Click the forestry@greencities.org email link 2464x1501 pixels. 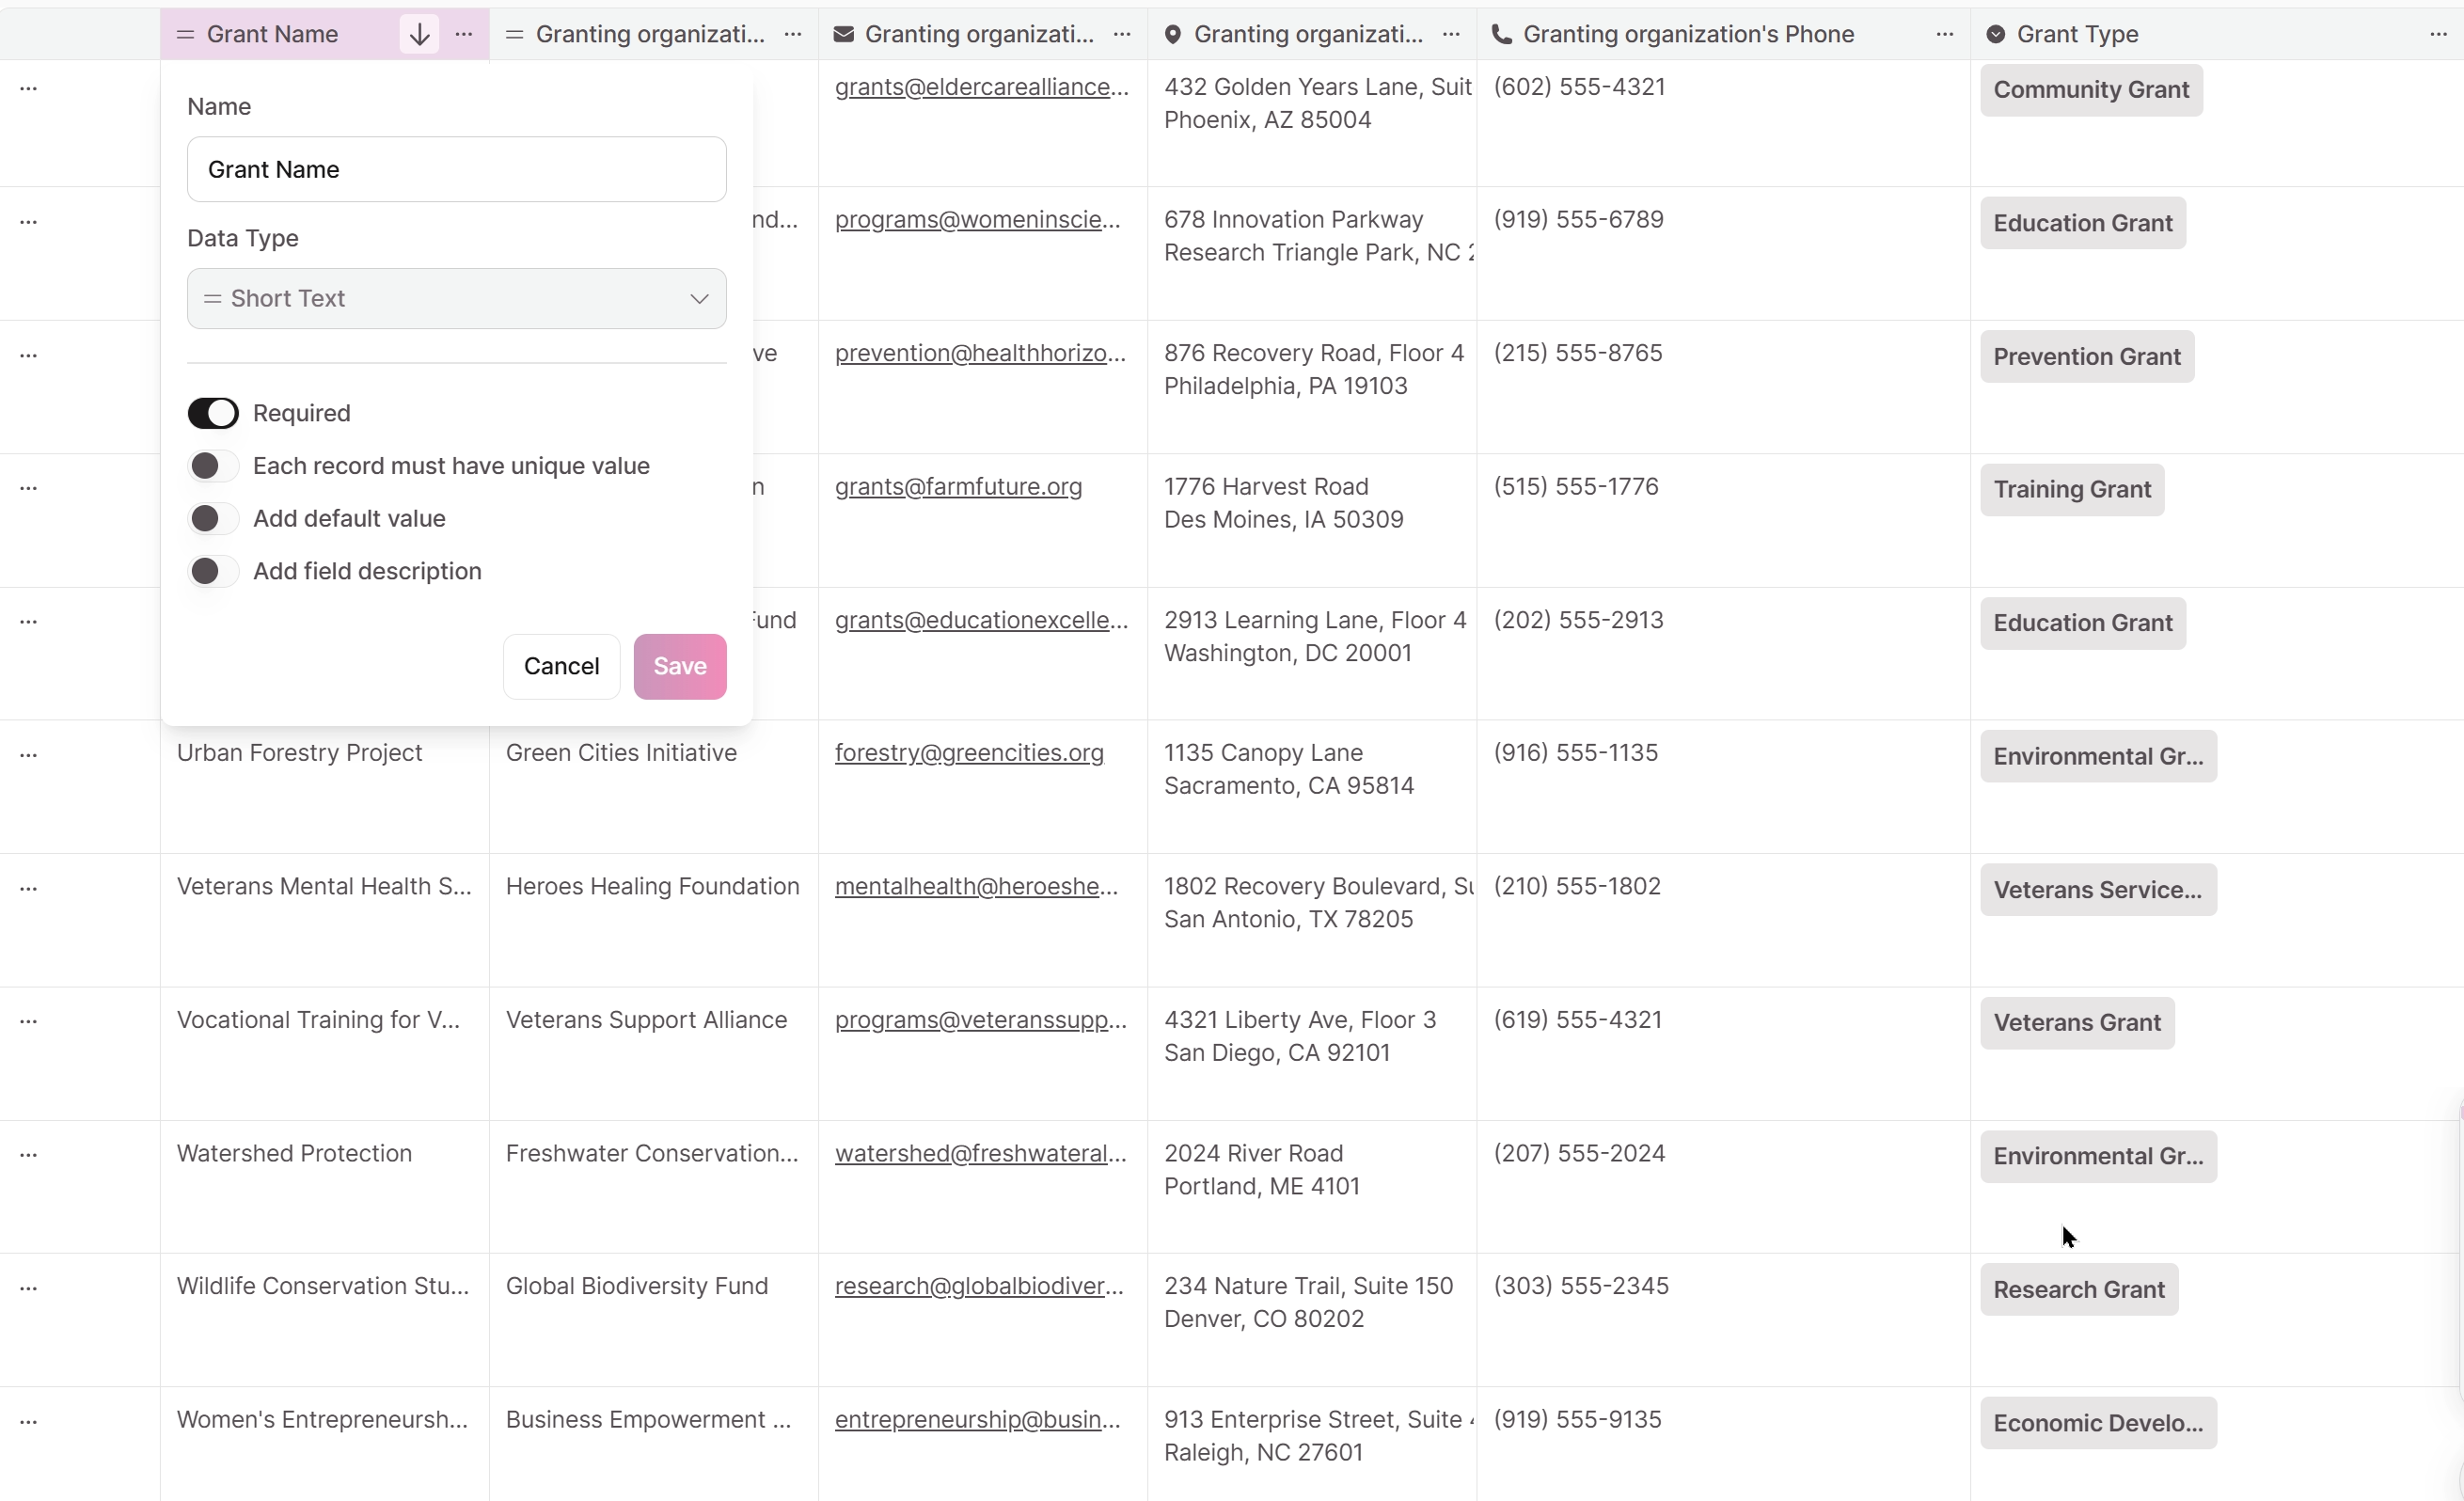[968, 751]
